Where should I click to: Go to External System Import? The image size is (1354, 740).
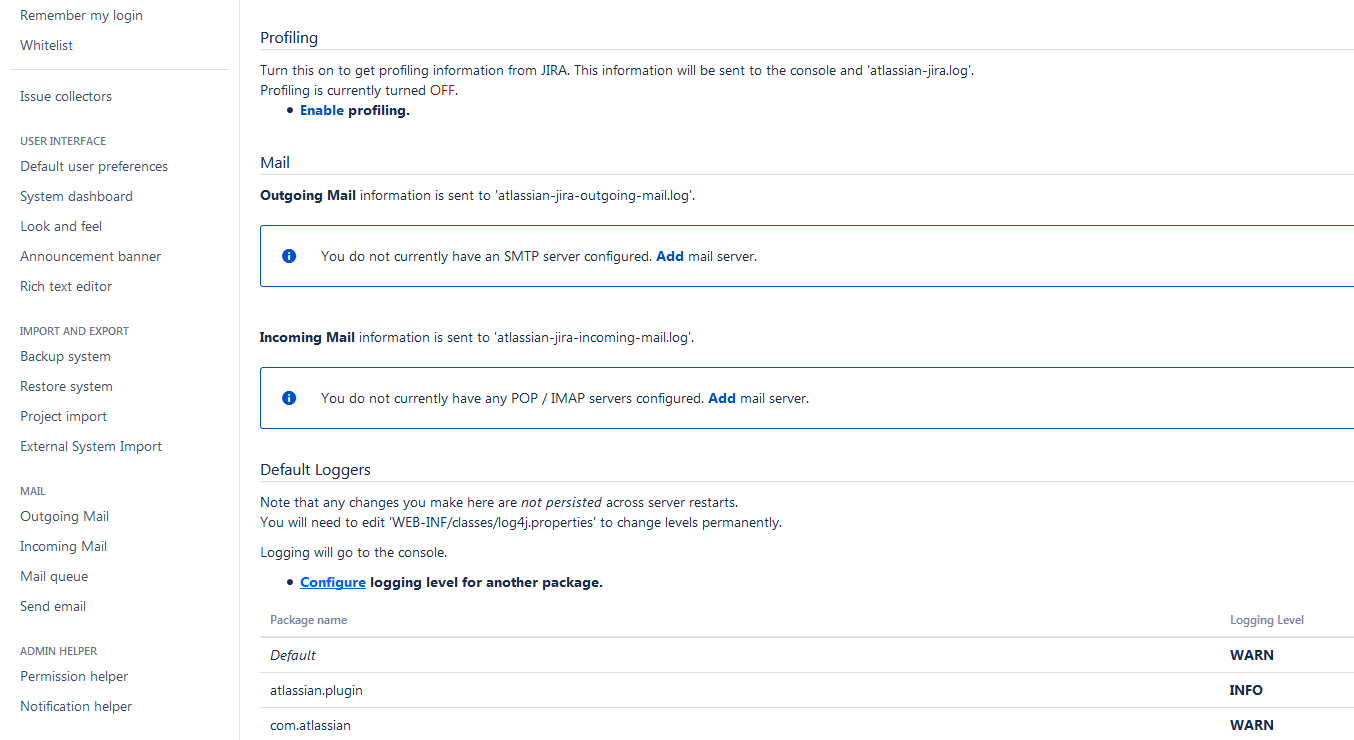coord(91,446)
